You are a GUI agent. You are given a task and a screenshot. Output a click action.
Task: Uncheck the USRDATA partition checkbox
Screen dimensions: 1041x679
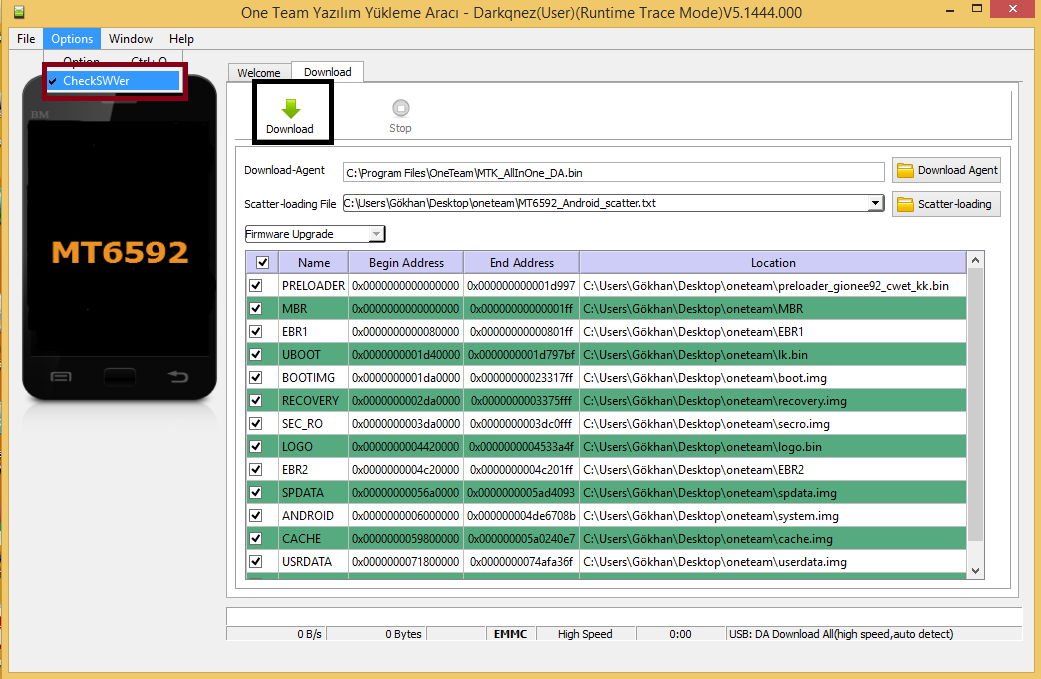pyautogui.click(x=256, y=562)
